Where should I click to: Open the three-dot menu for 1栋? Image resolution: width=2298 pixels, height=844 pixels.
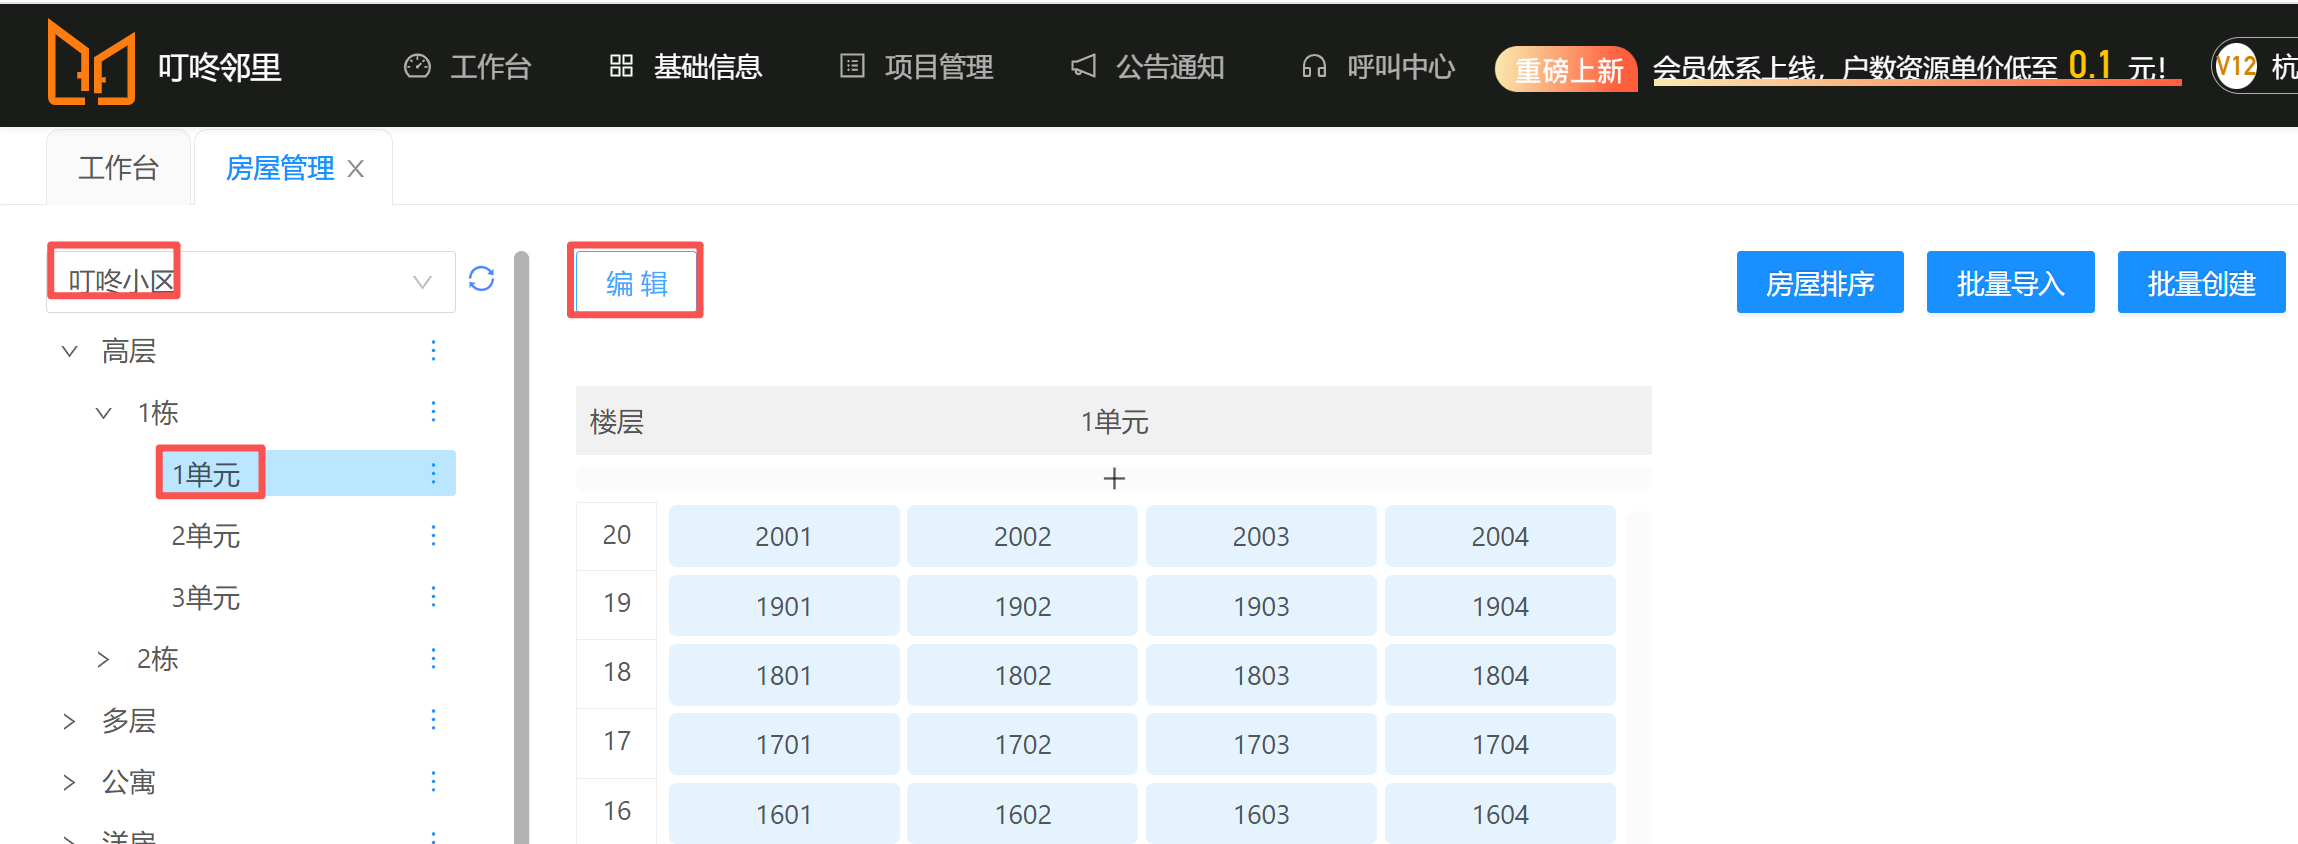[433, 412]
